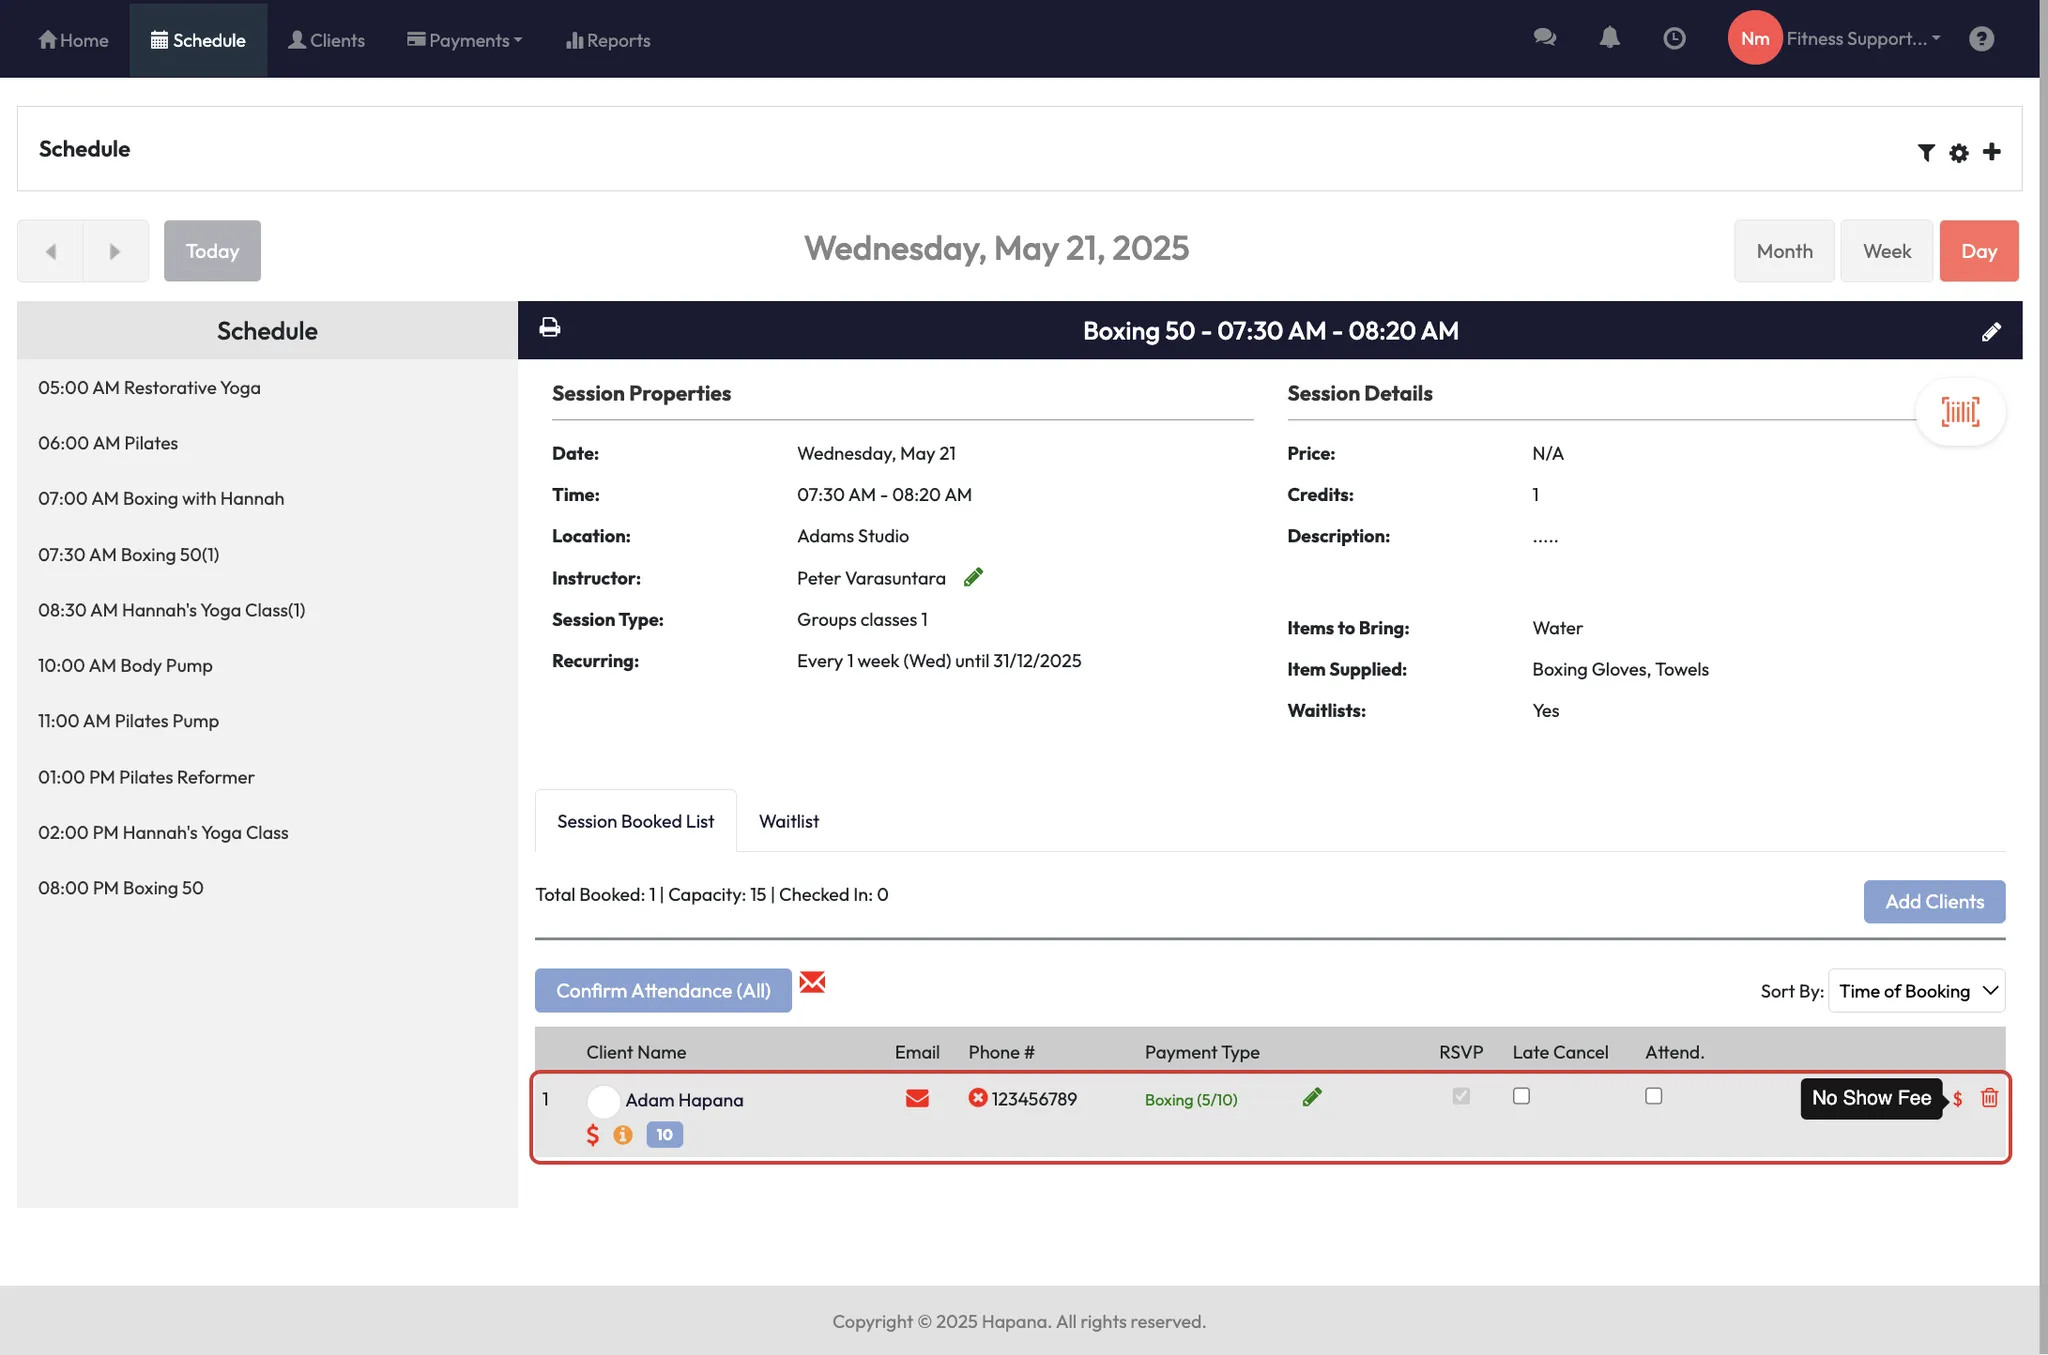Open the Reports menu item
2048x1355 pixels.
point(608,40)
